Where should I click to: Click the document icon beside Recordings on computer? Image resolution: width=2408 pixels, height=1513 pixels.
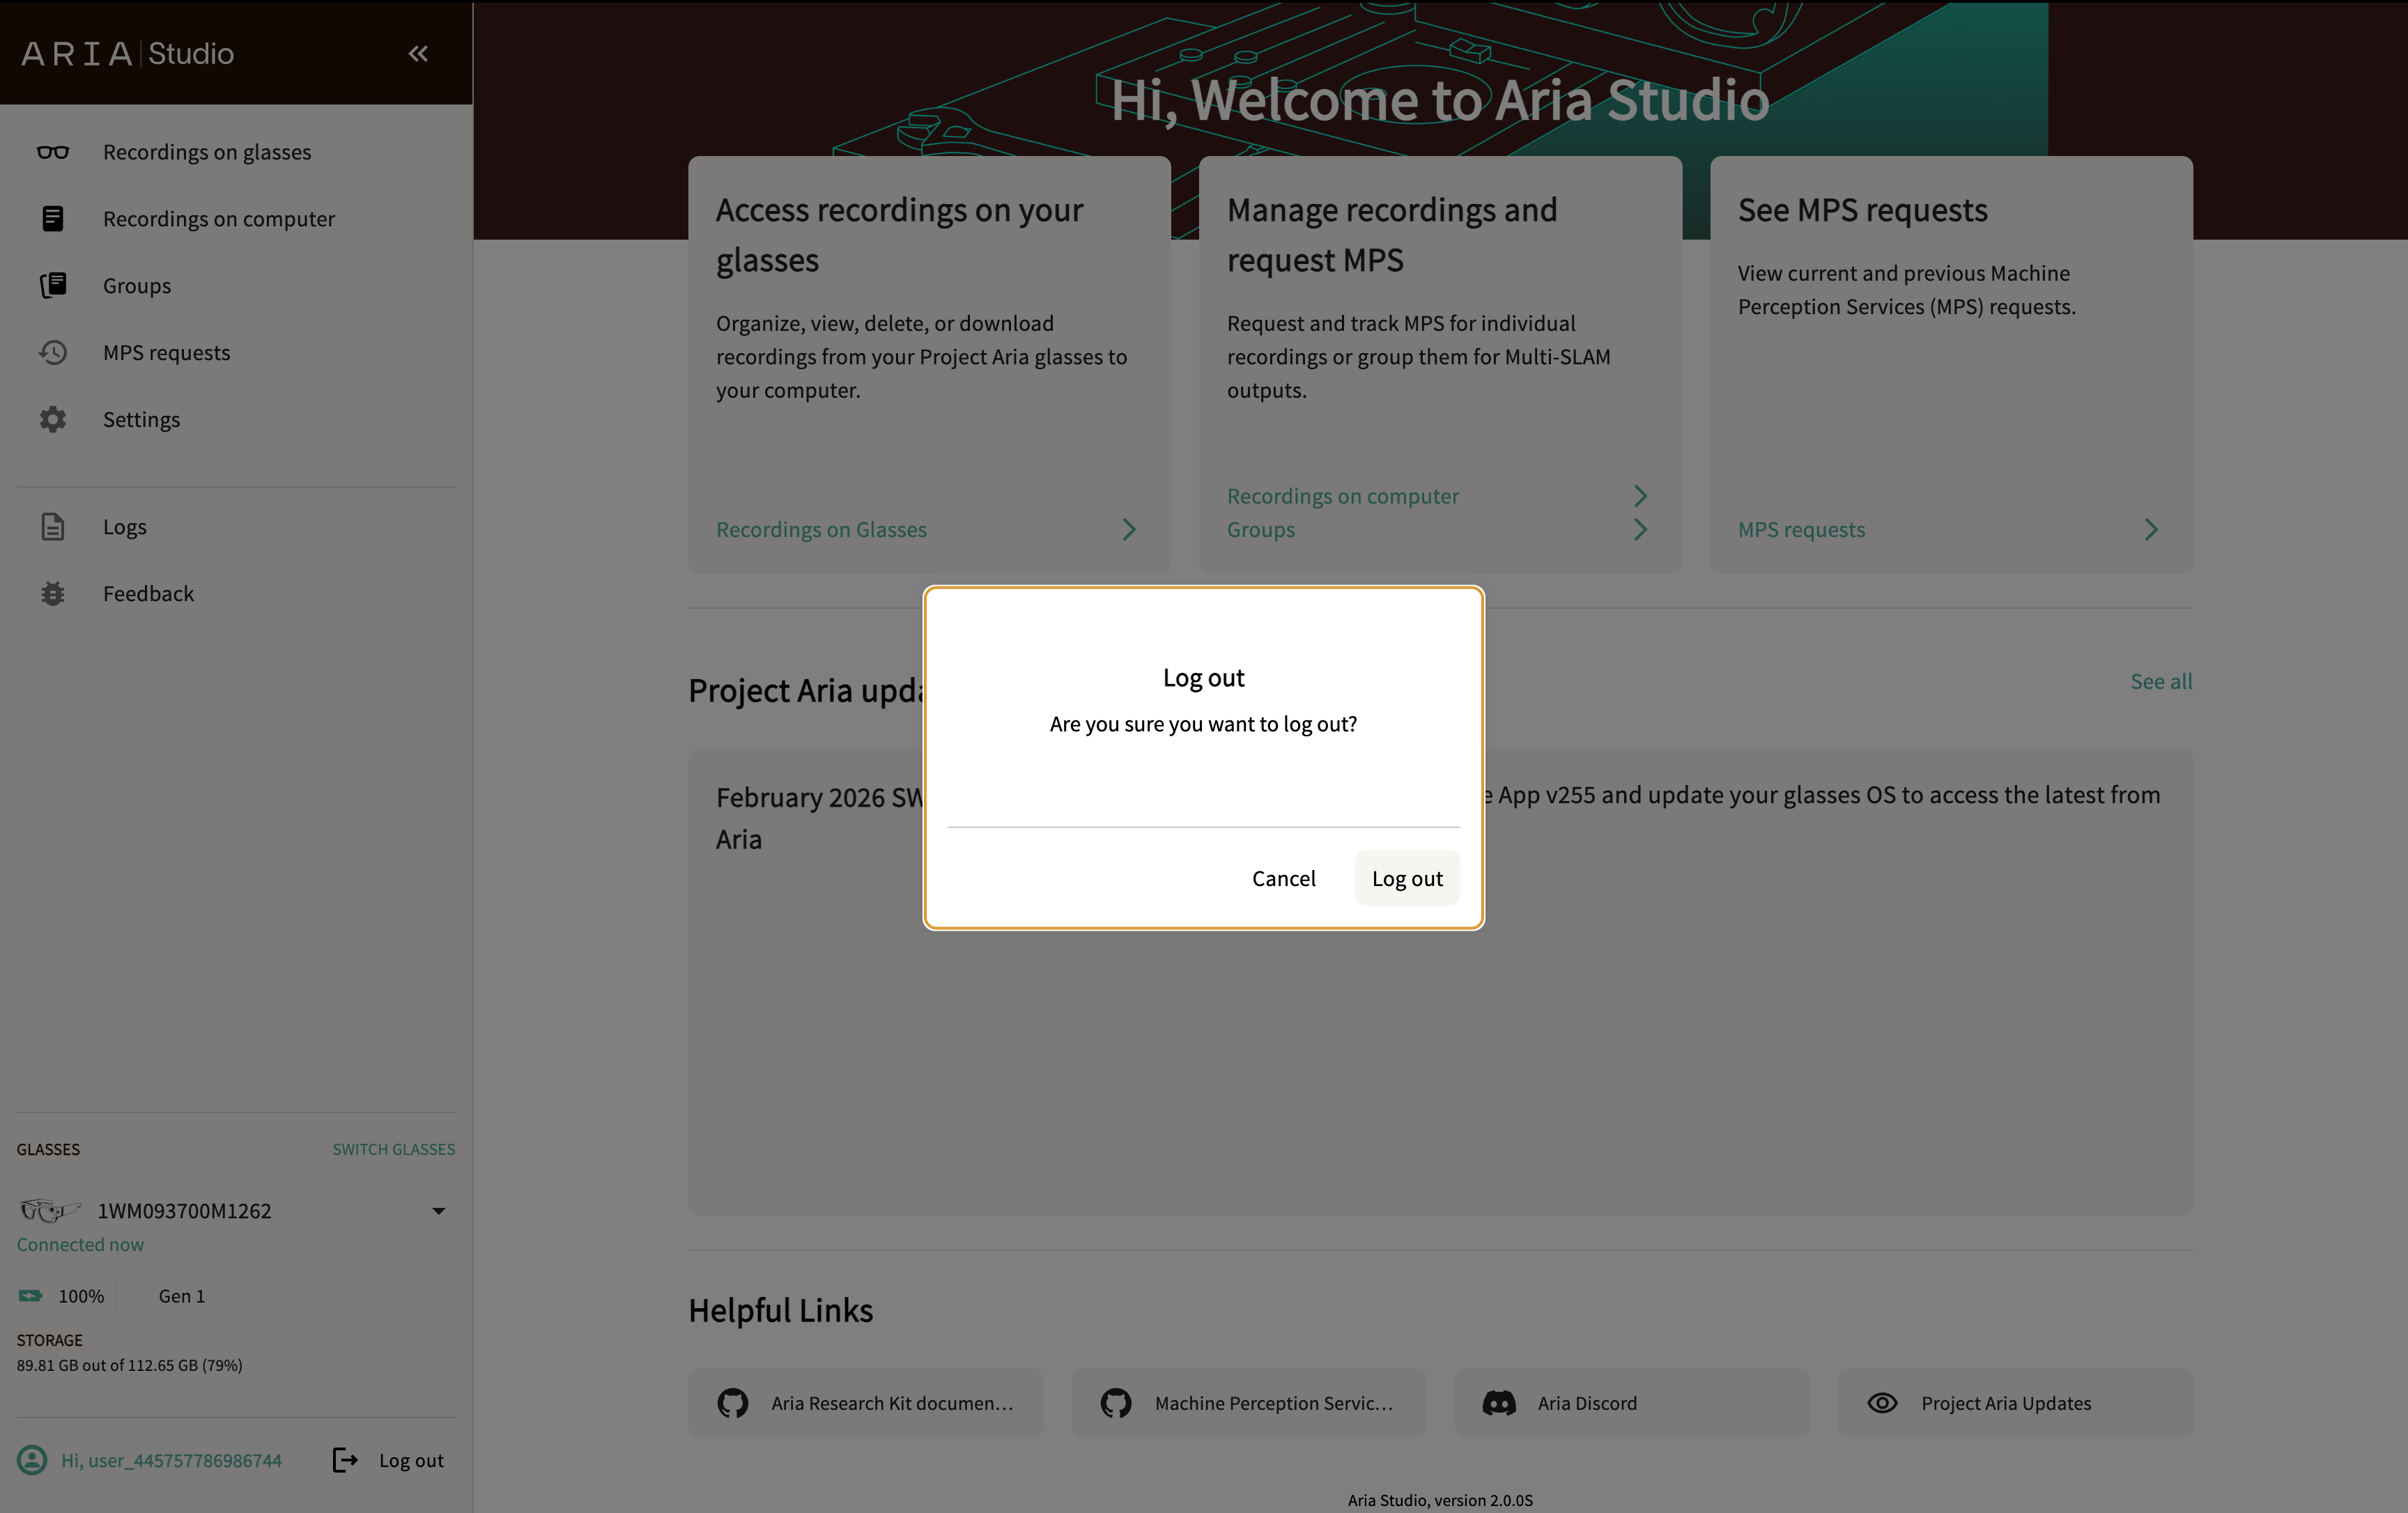[53, 219]
